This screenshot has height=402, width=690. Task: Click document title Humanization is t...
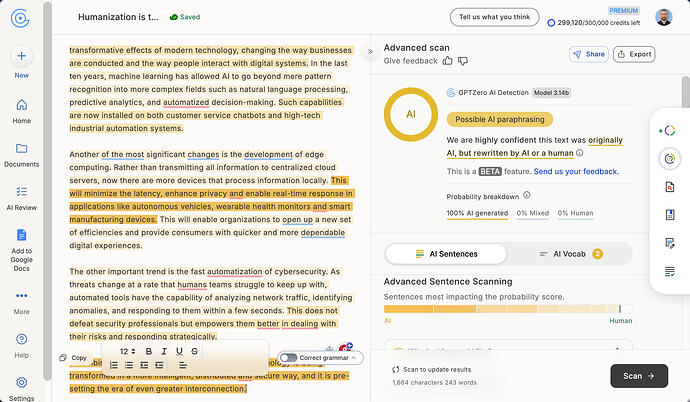point(118,17)
